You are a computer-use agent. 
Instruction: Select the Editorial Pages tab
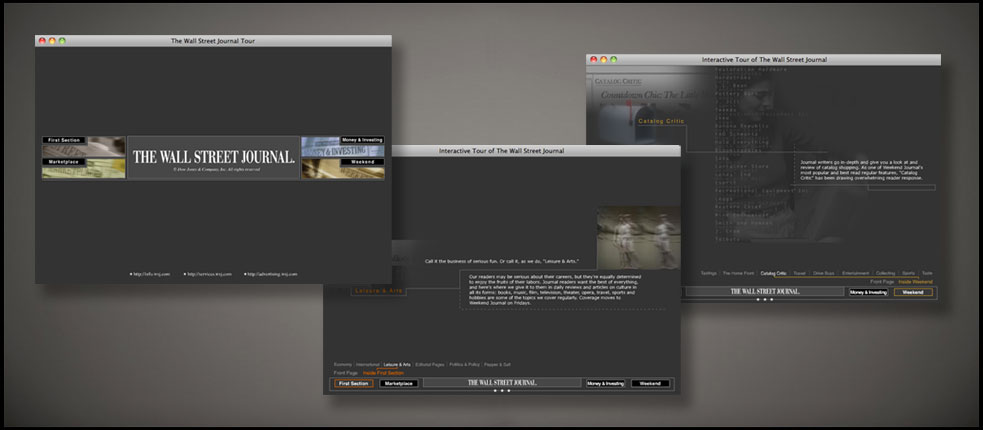coord(433,365)
